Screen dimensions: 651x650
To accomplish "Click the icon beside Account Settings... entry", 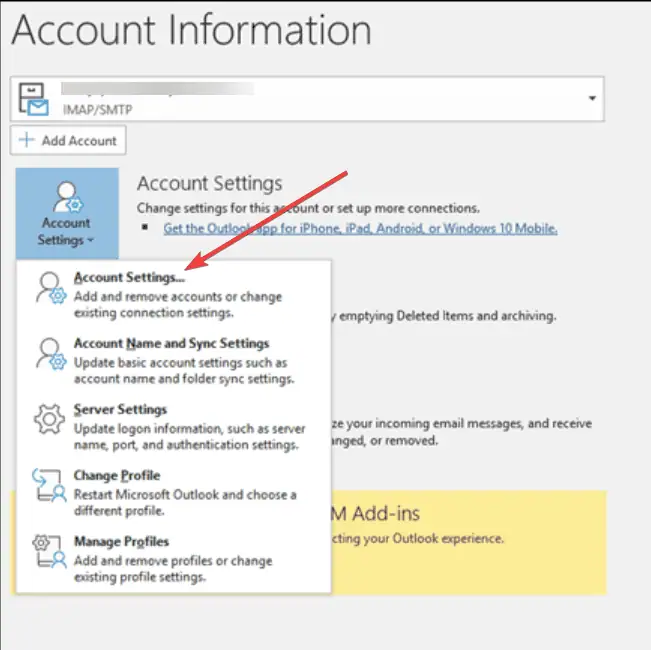I will (51, 288).
